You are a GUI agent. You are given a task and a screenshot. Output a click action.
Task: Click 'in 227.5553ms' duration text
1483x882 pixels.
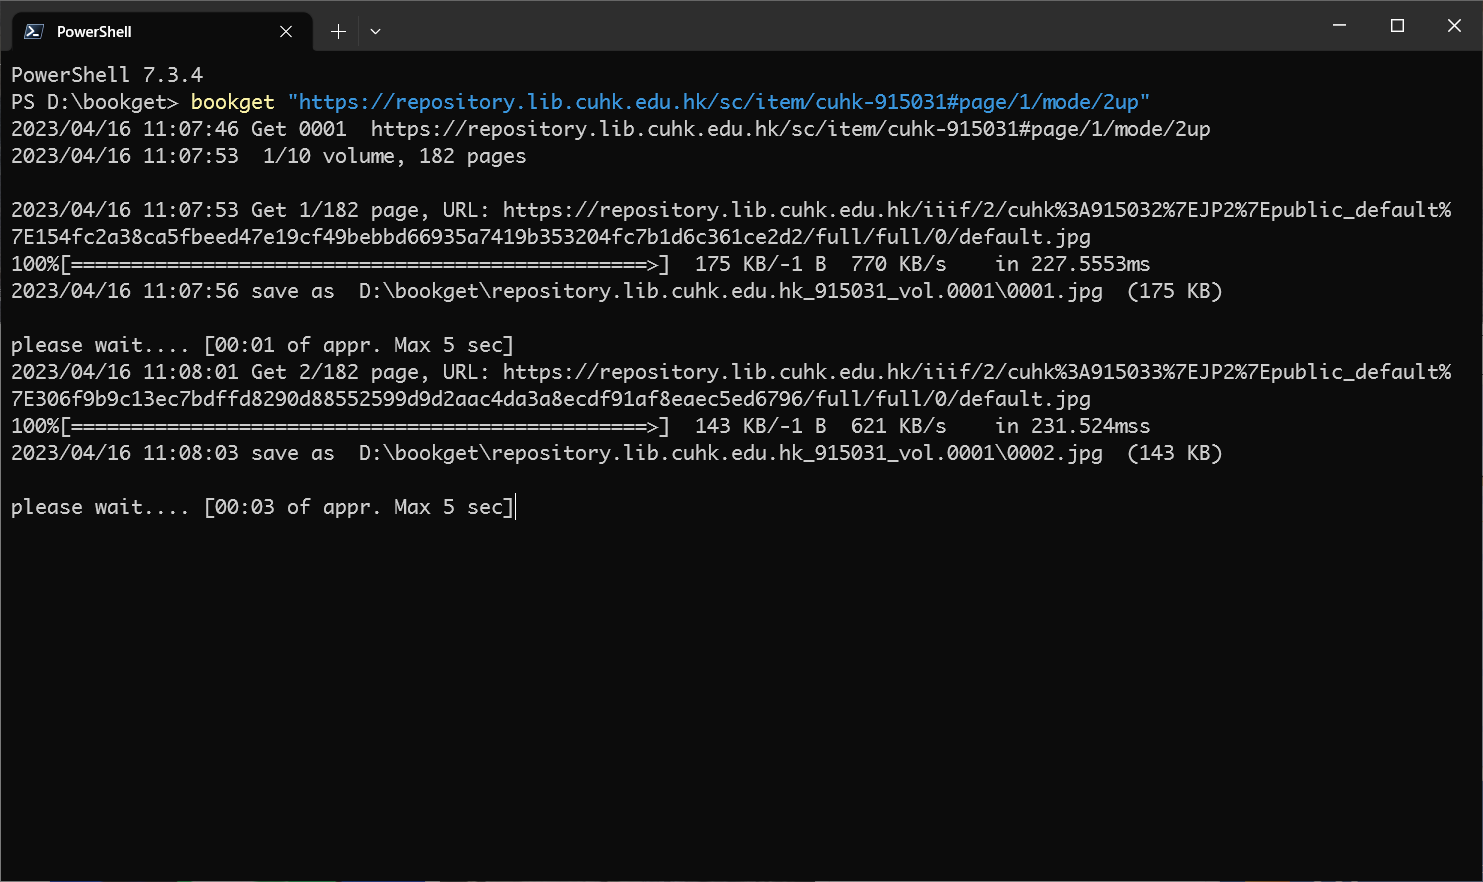[1073, 264]
